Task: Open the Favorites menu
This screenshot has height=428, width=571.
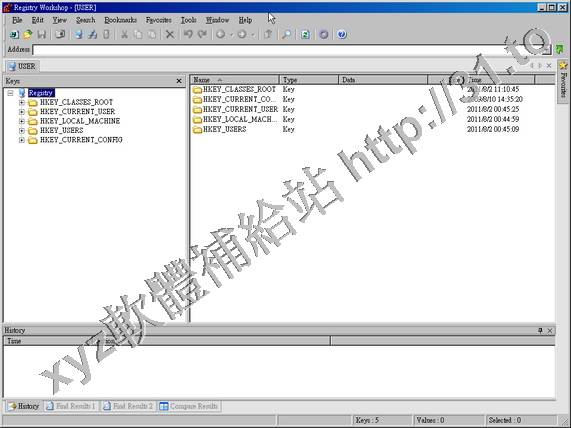Action: [x=159, y=20]
